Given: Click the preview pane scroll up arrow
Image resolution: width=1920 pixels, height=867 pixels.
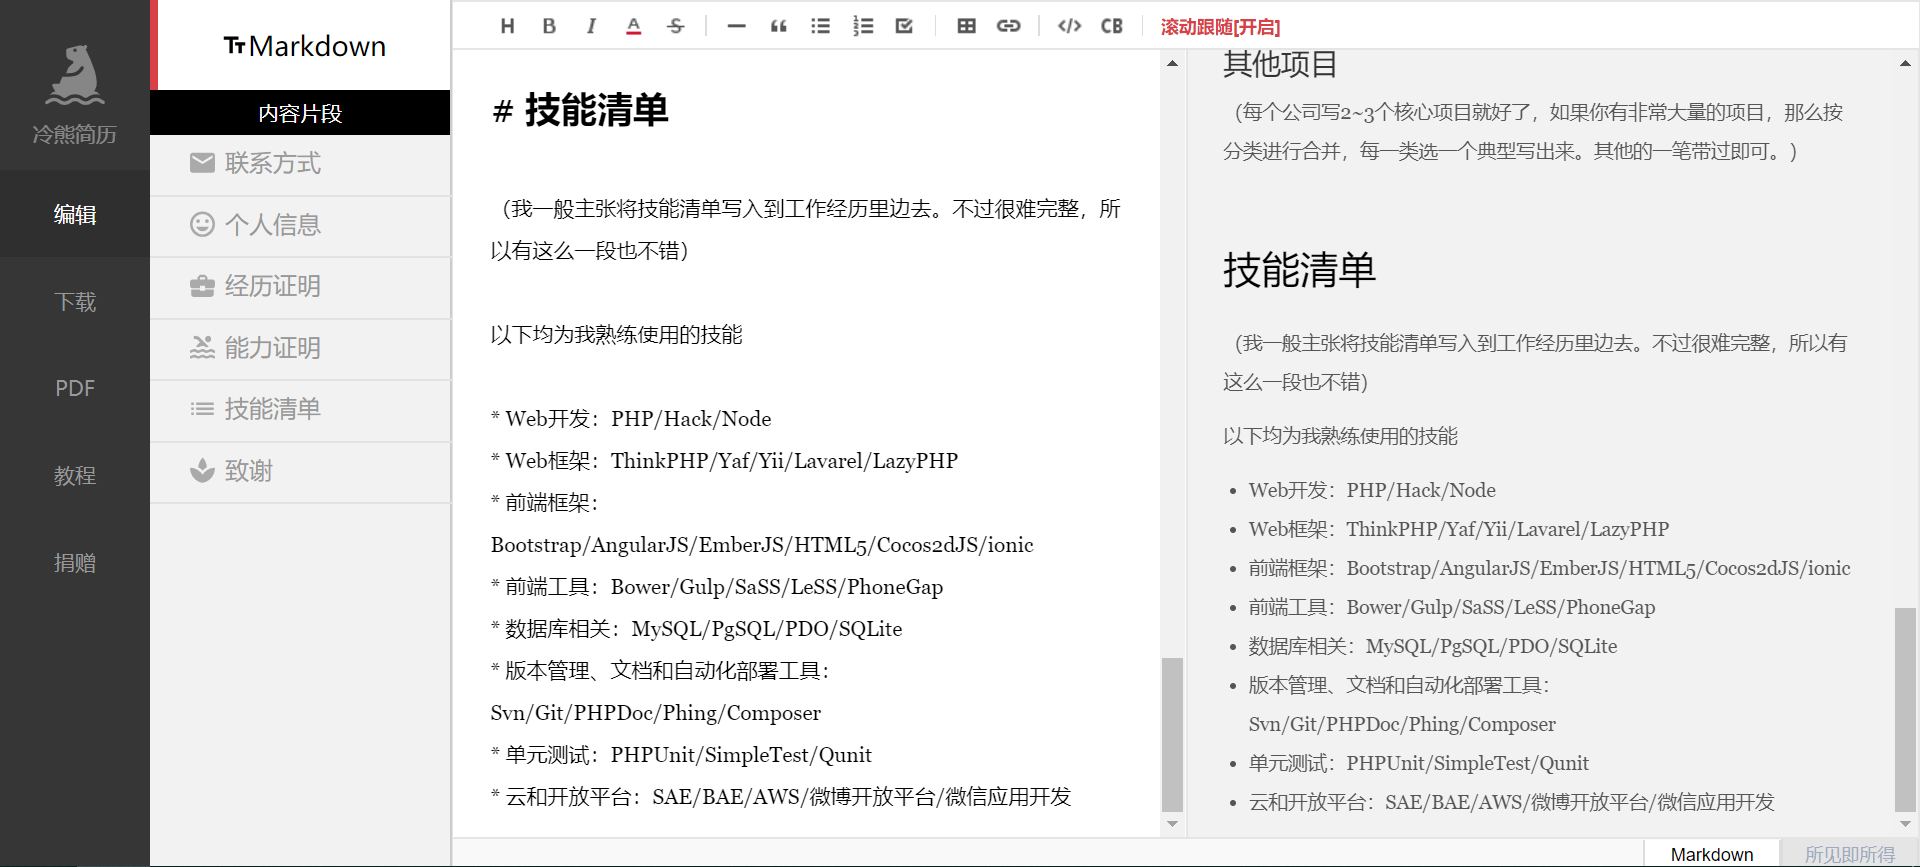Looking at the screenshot, I should [x=1905, y=63].
